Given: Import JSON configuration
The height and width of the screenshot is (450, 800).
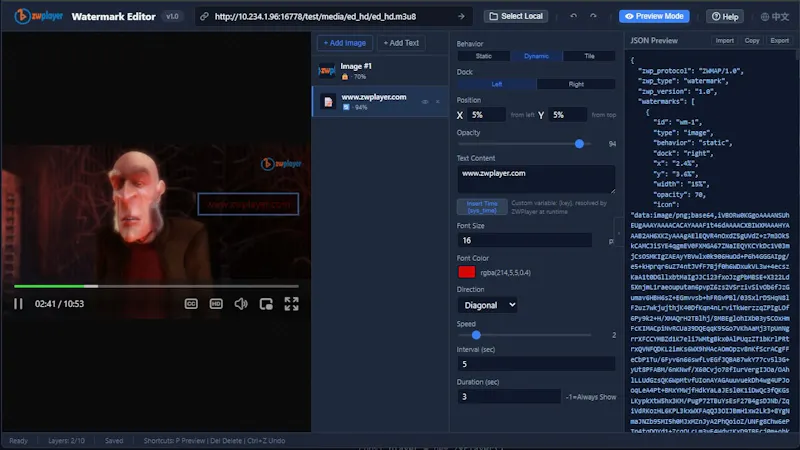Looking at the screenshot, I should pos(724,40).
